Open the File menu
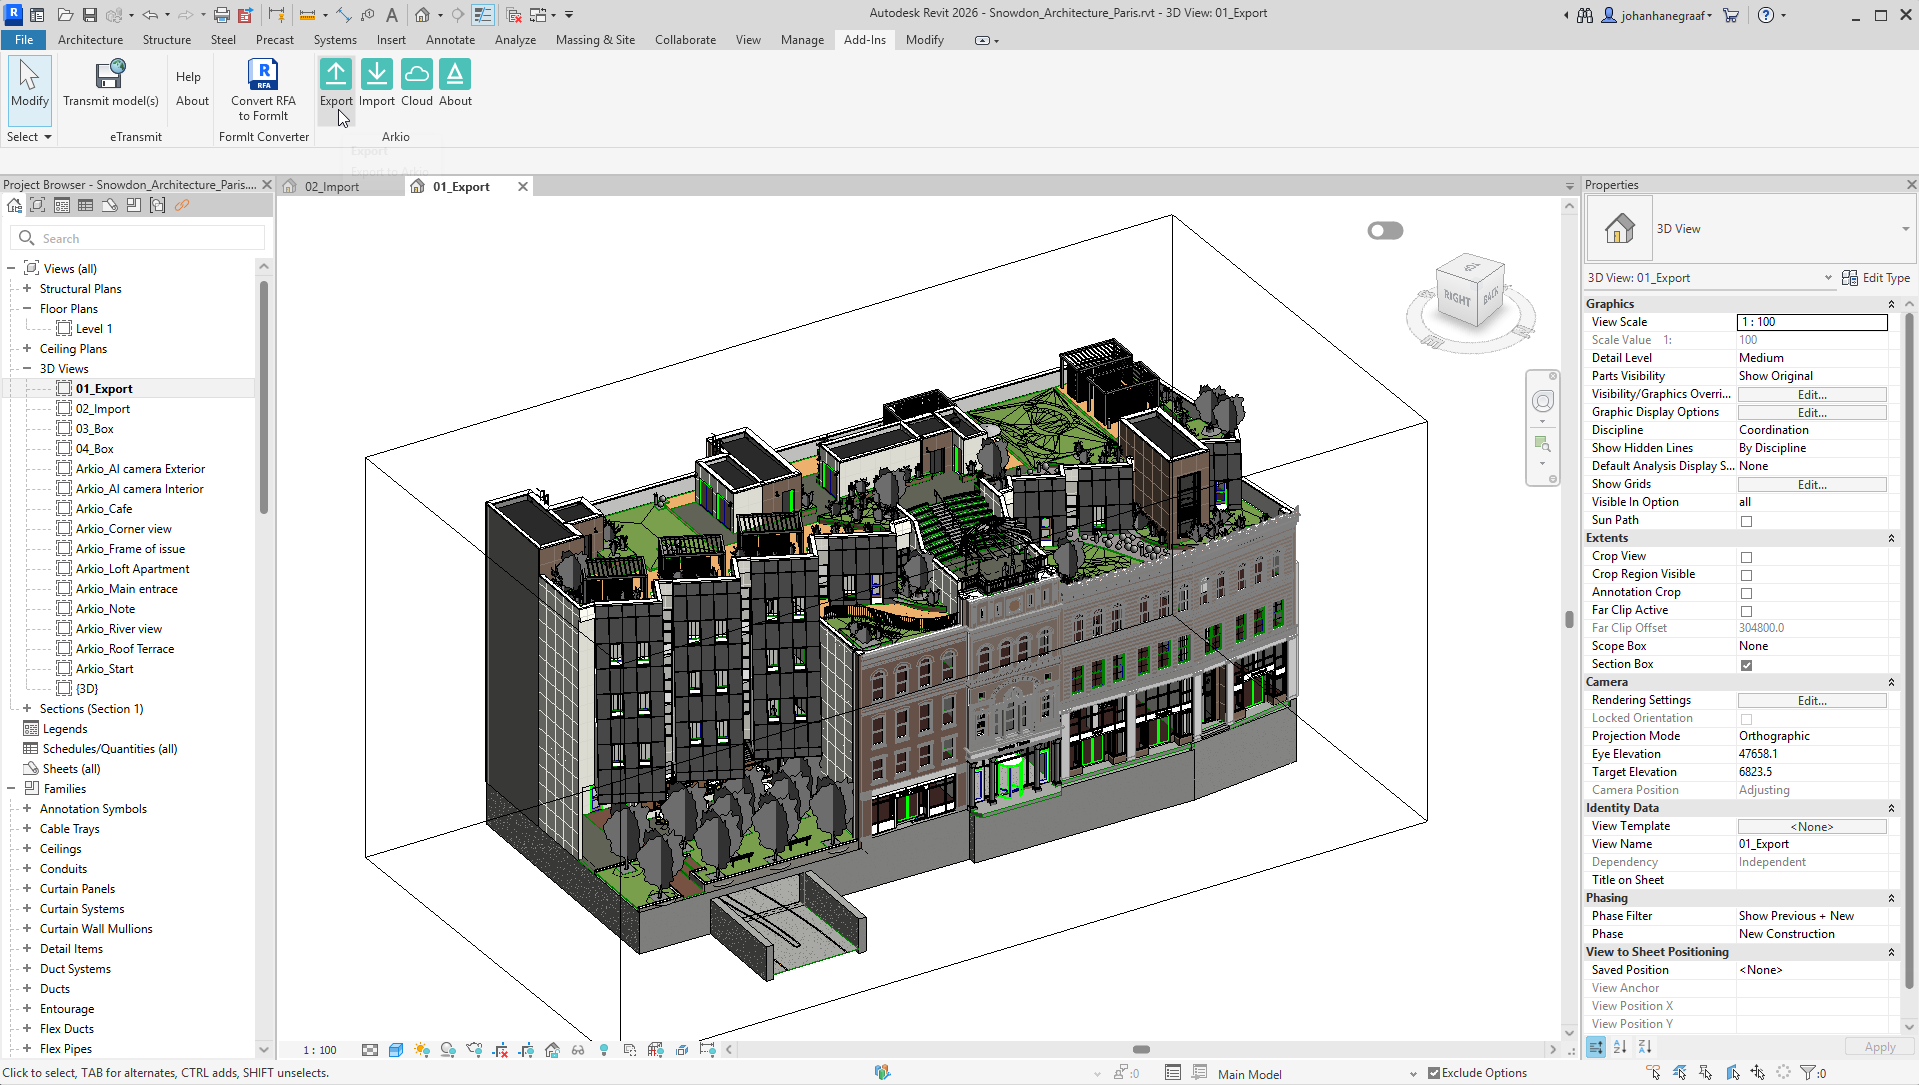 (x=24, y=40)
